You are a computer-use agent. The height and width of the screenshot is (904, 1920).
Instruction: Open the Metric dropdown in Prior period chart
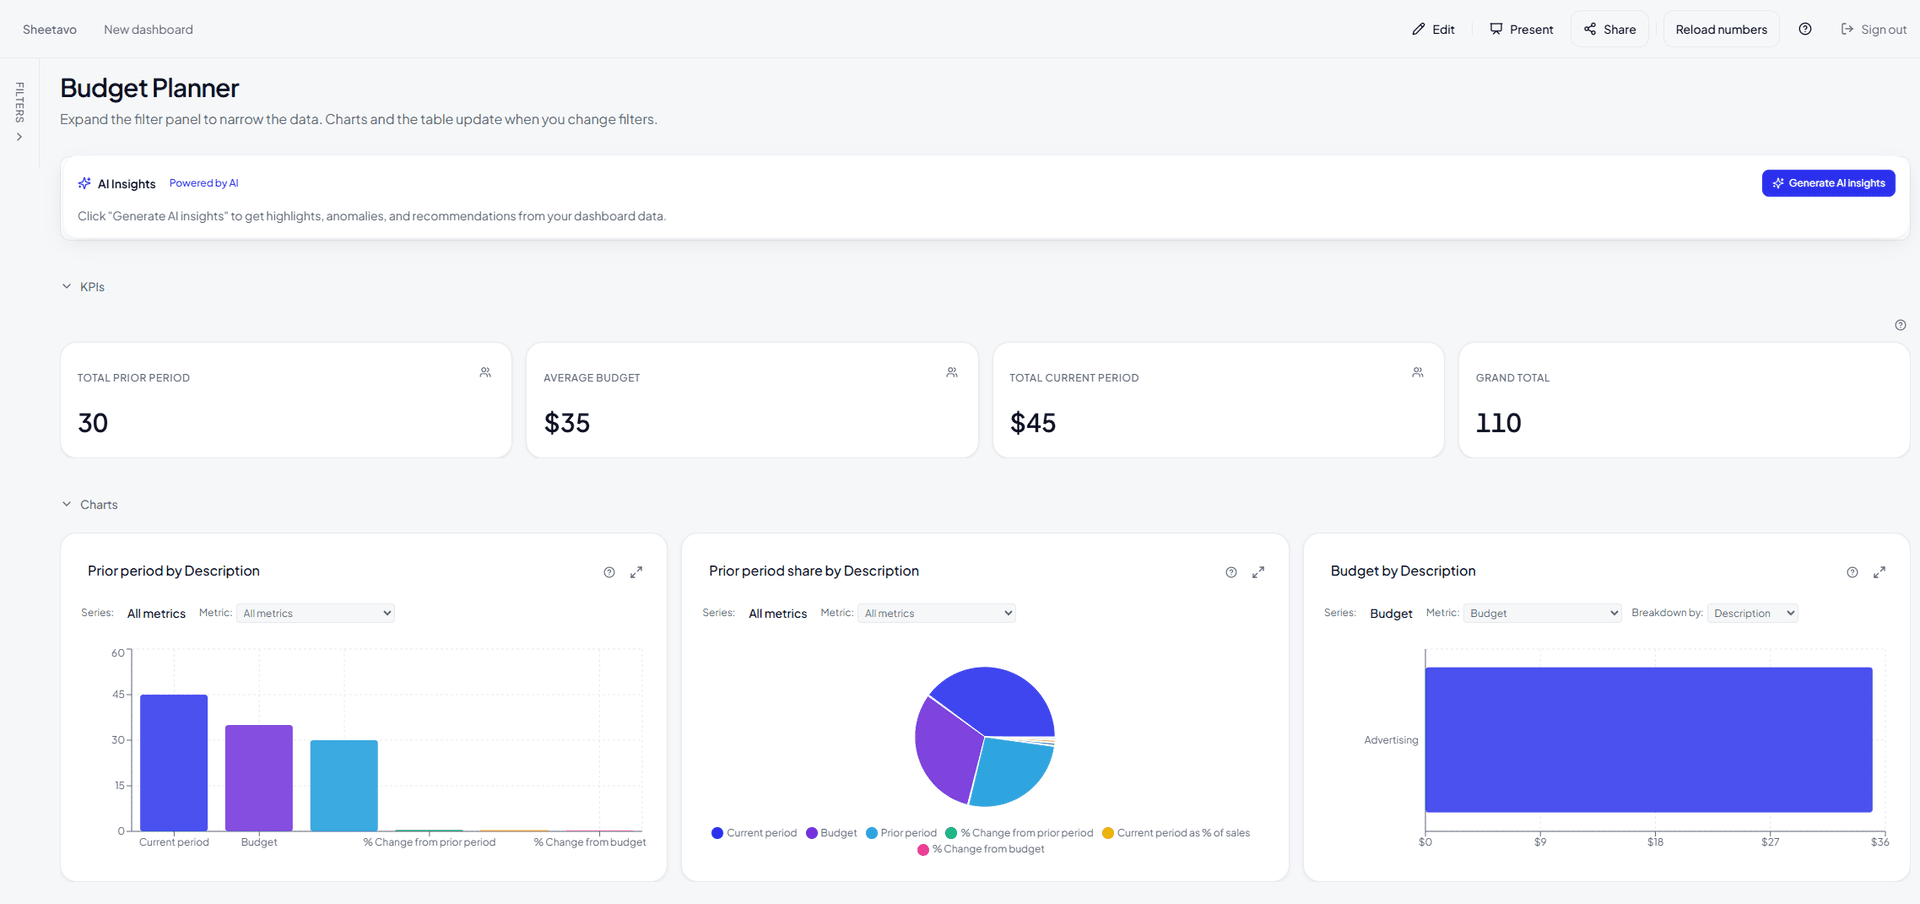click(x=315, y=613)
